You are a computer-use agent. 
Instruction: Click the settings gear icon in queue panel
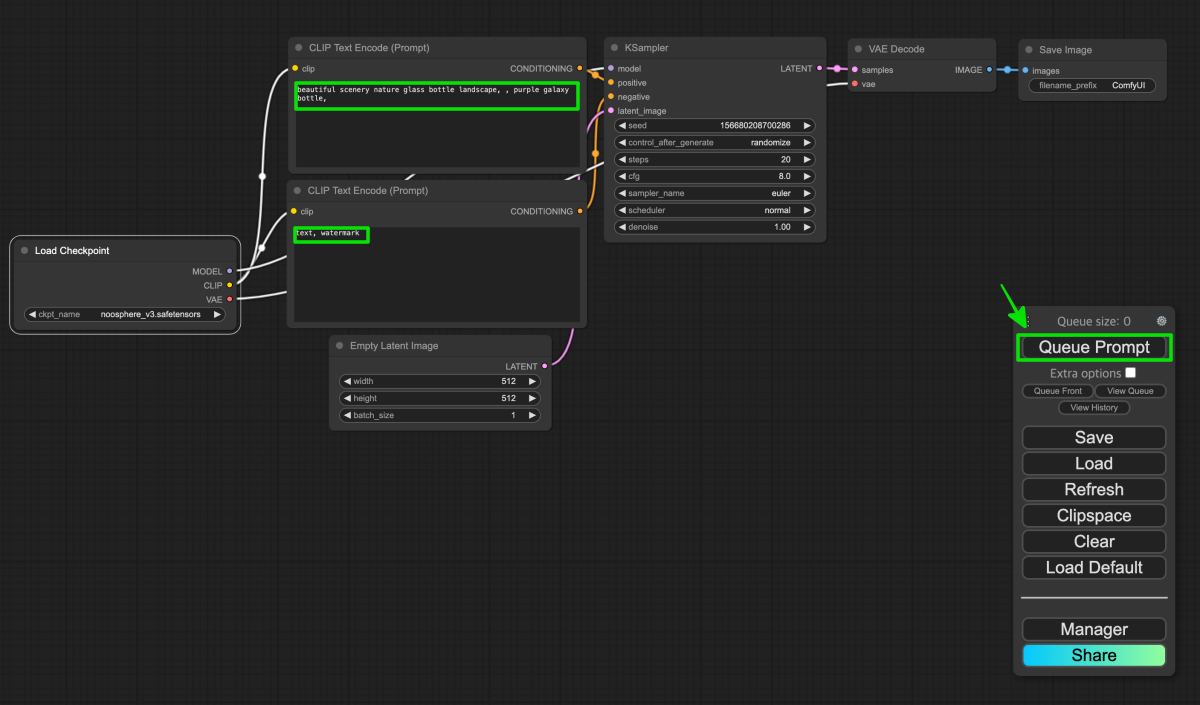point(1161,321)
